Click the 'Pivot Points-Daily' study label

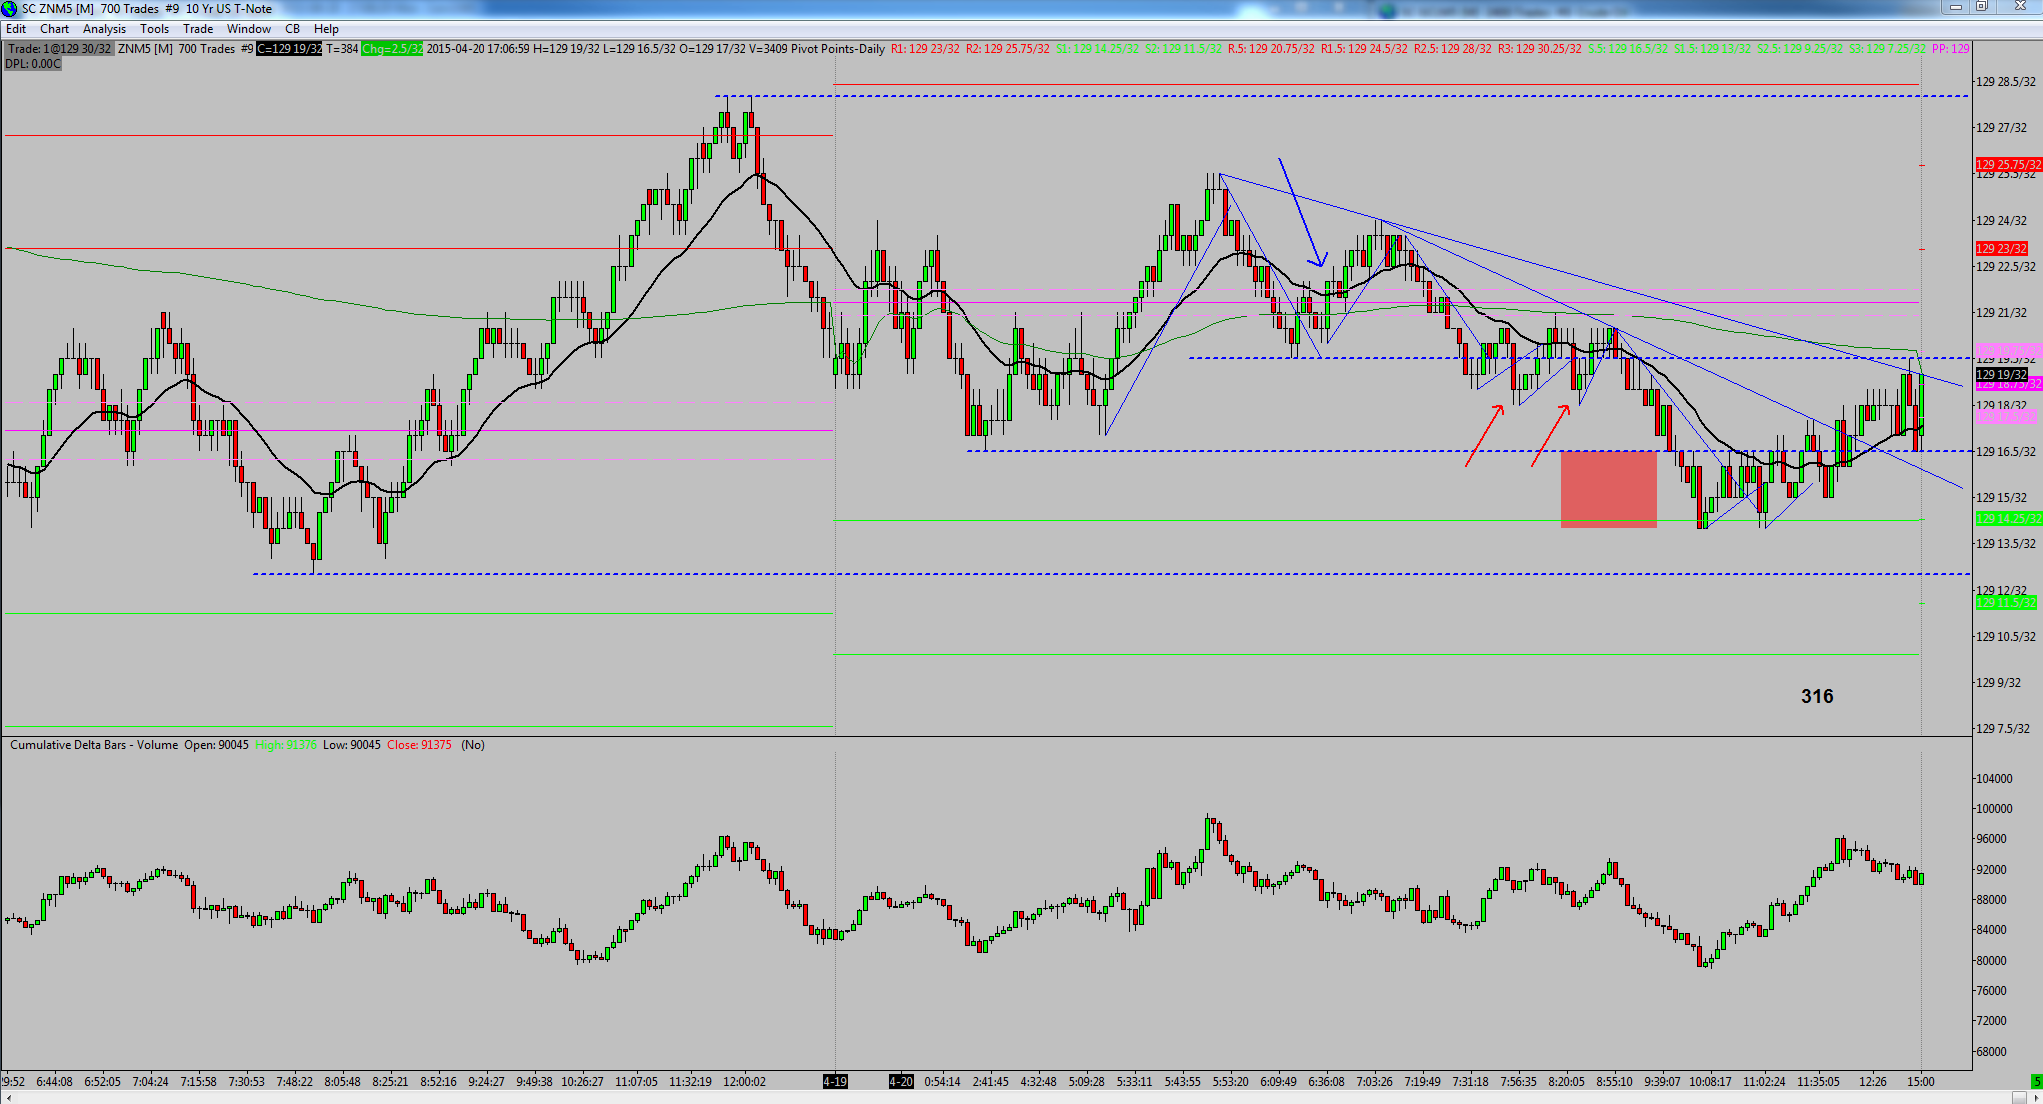click(x=838, y=49)
